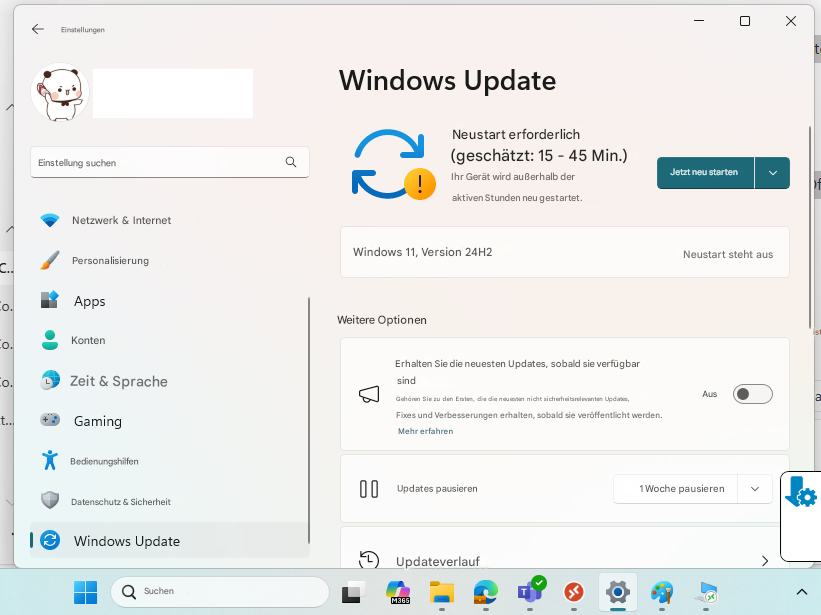The width and height of the screenshot is (821, 615).
Task: Select the Apps icon in the sidebar
Action: pyautogui.click(x=51, y=300)
